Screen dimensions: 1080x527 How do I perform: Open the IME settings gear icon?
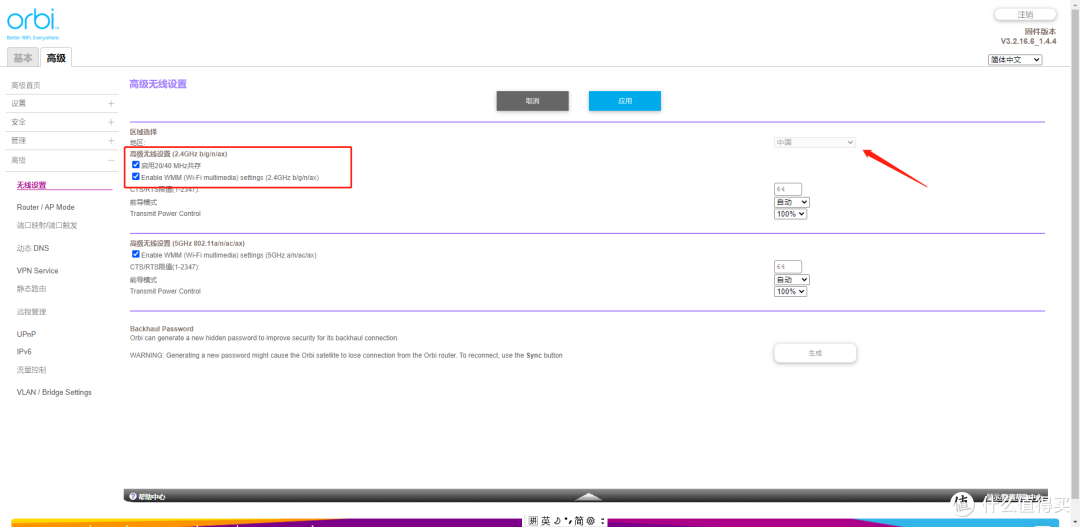(x=590, y=521)
